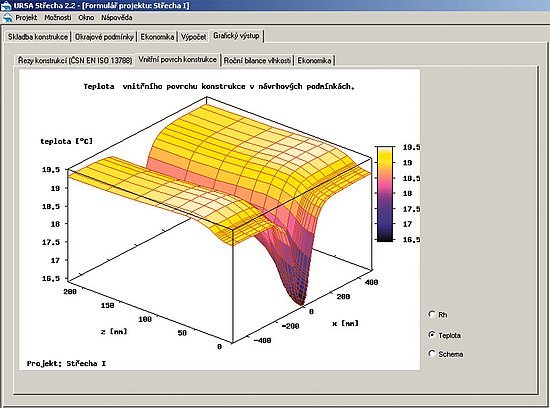Image resolution: width=550 pixels, height=408 pixels.
Task: Select the Grafický výstup tab
Action: click(x=236, y=36)
